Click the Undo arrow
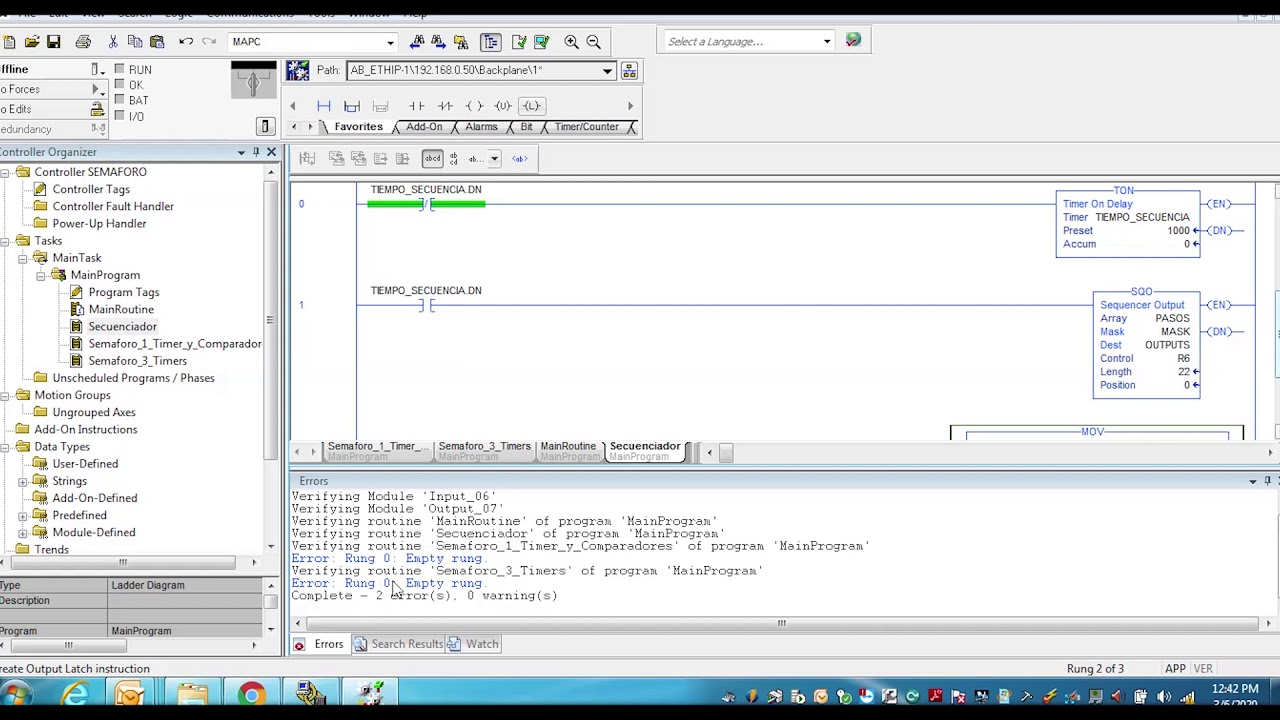Viewport: 1280px width, 720px height. point(186,42)
